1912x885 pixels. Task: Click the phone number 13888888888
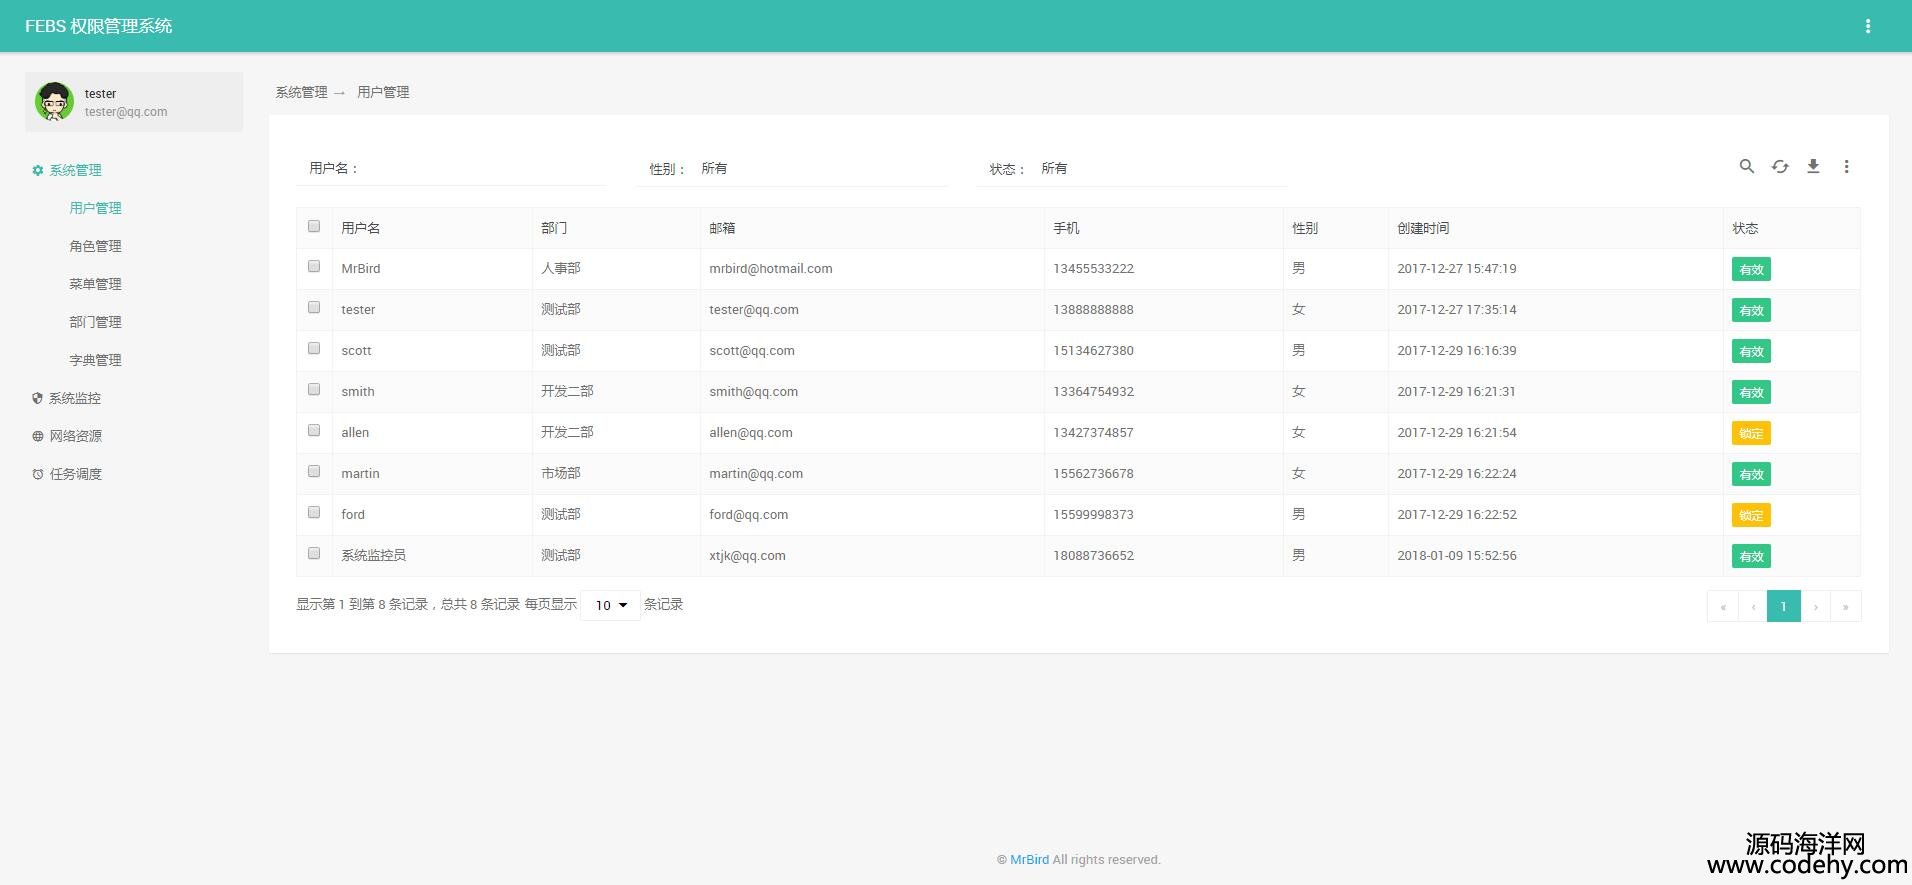(x=1093, y=310)
